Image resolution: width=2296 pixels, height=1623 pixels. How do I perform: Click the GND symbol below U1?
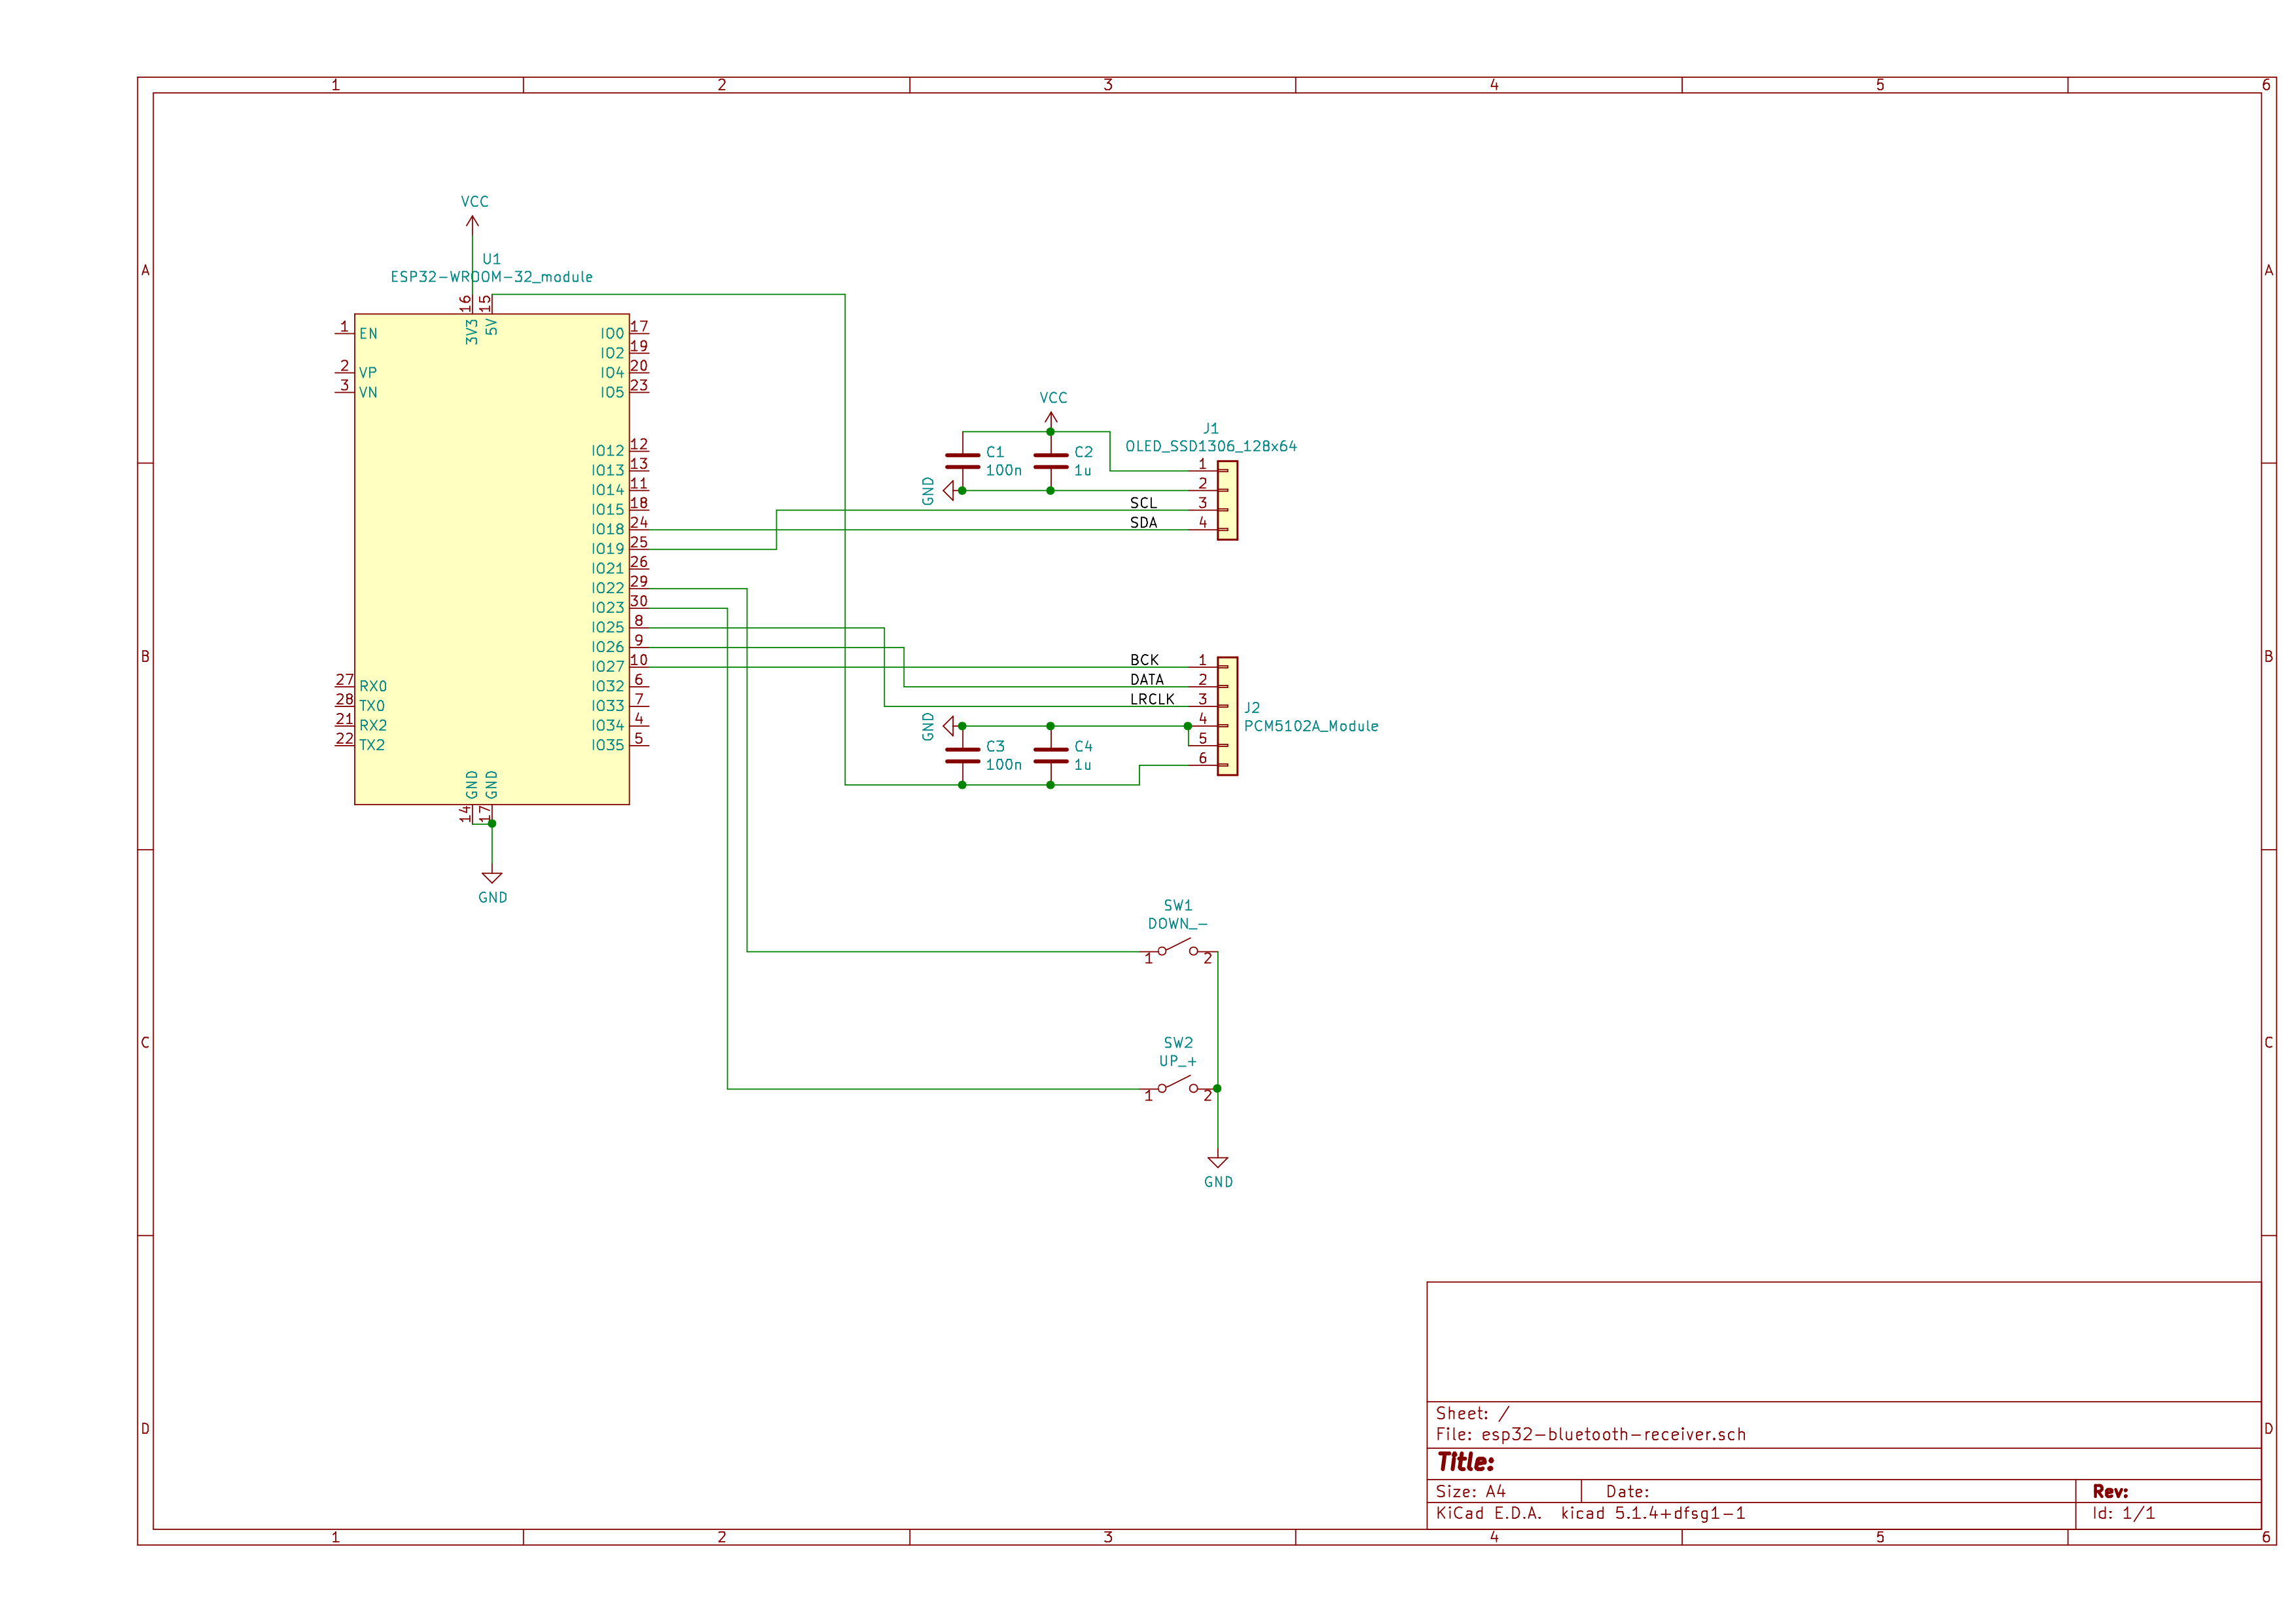point(491,877)
